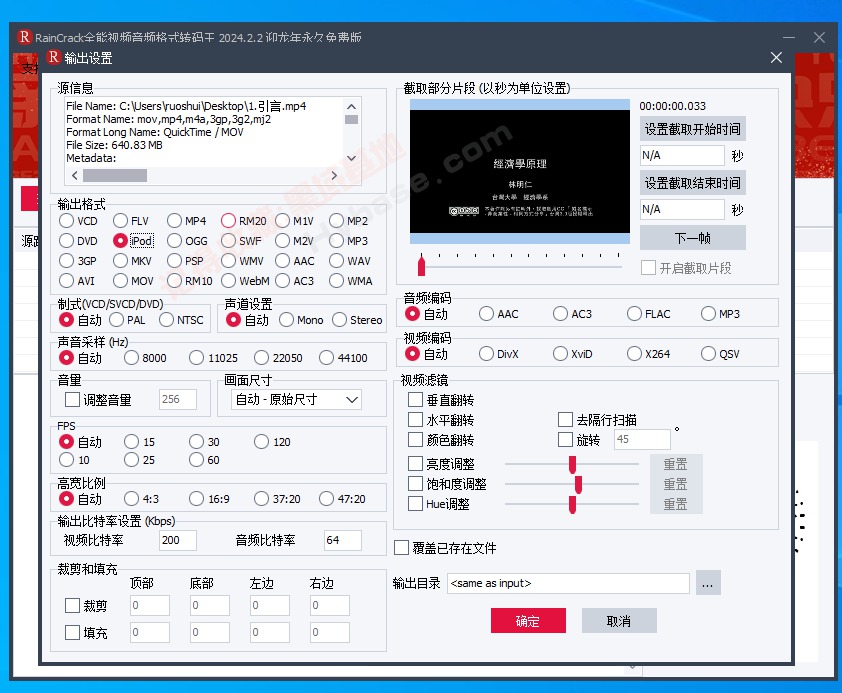This screenshot has width=842, height=693.
Task: Click the 输出目录 path field
Action: [x=568, y=583]
